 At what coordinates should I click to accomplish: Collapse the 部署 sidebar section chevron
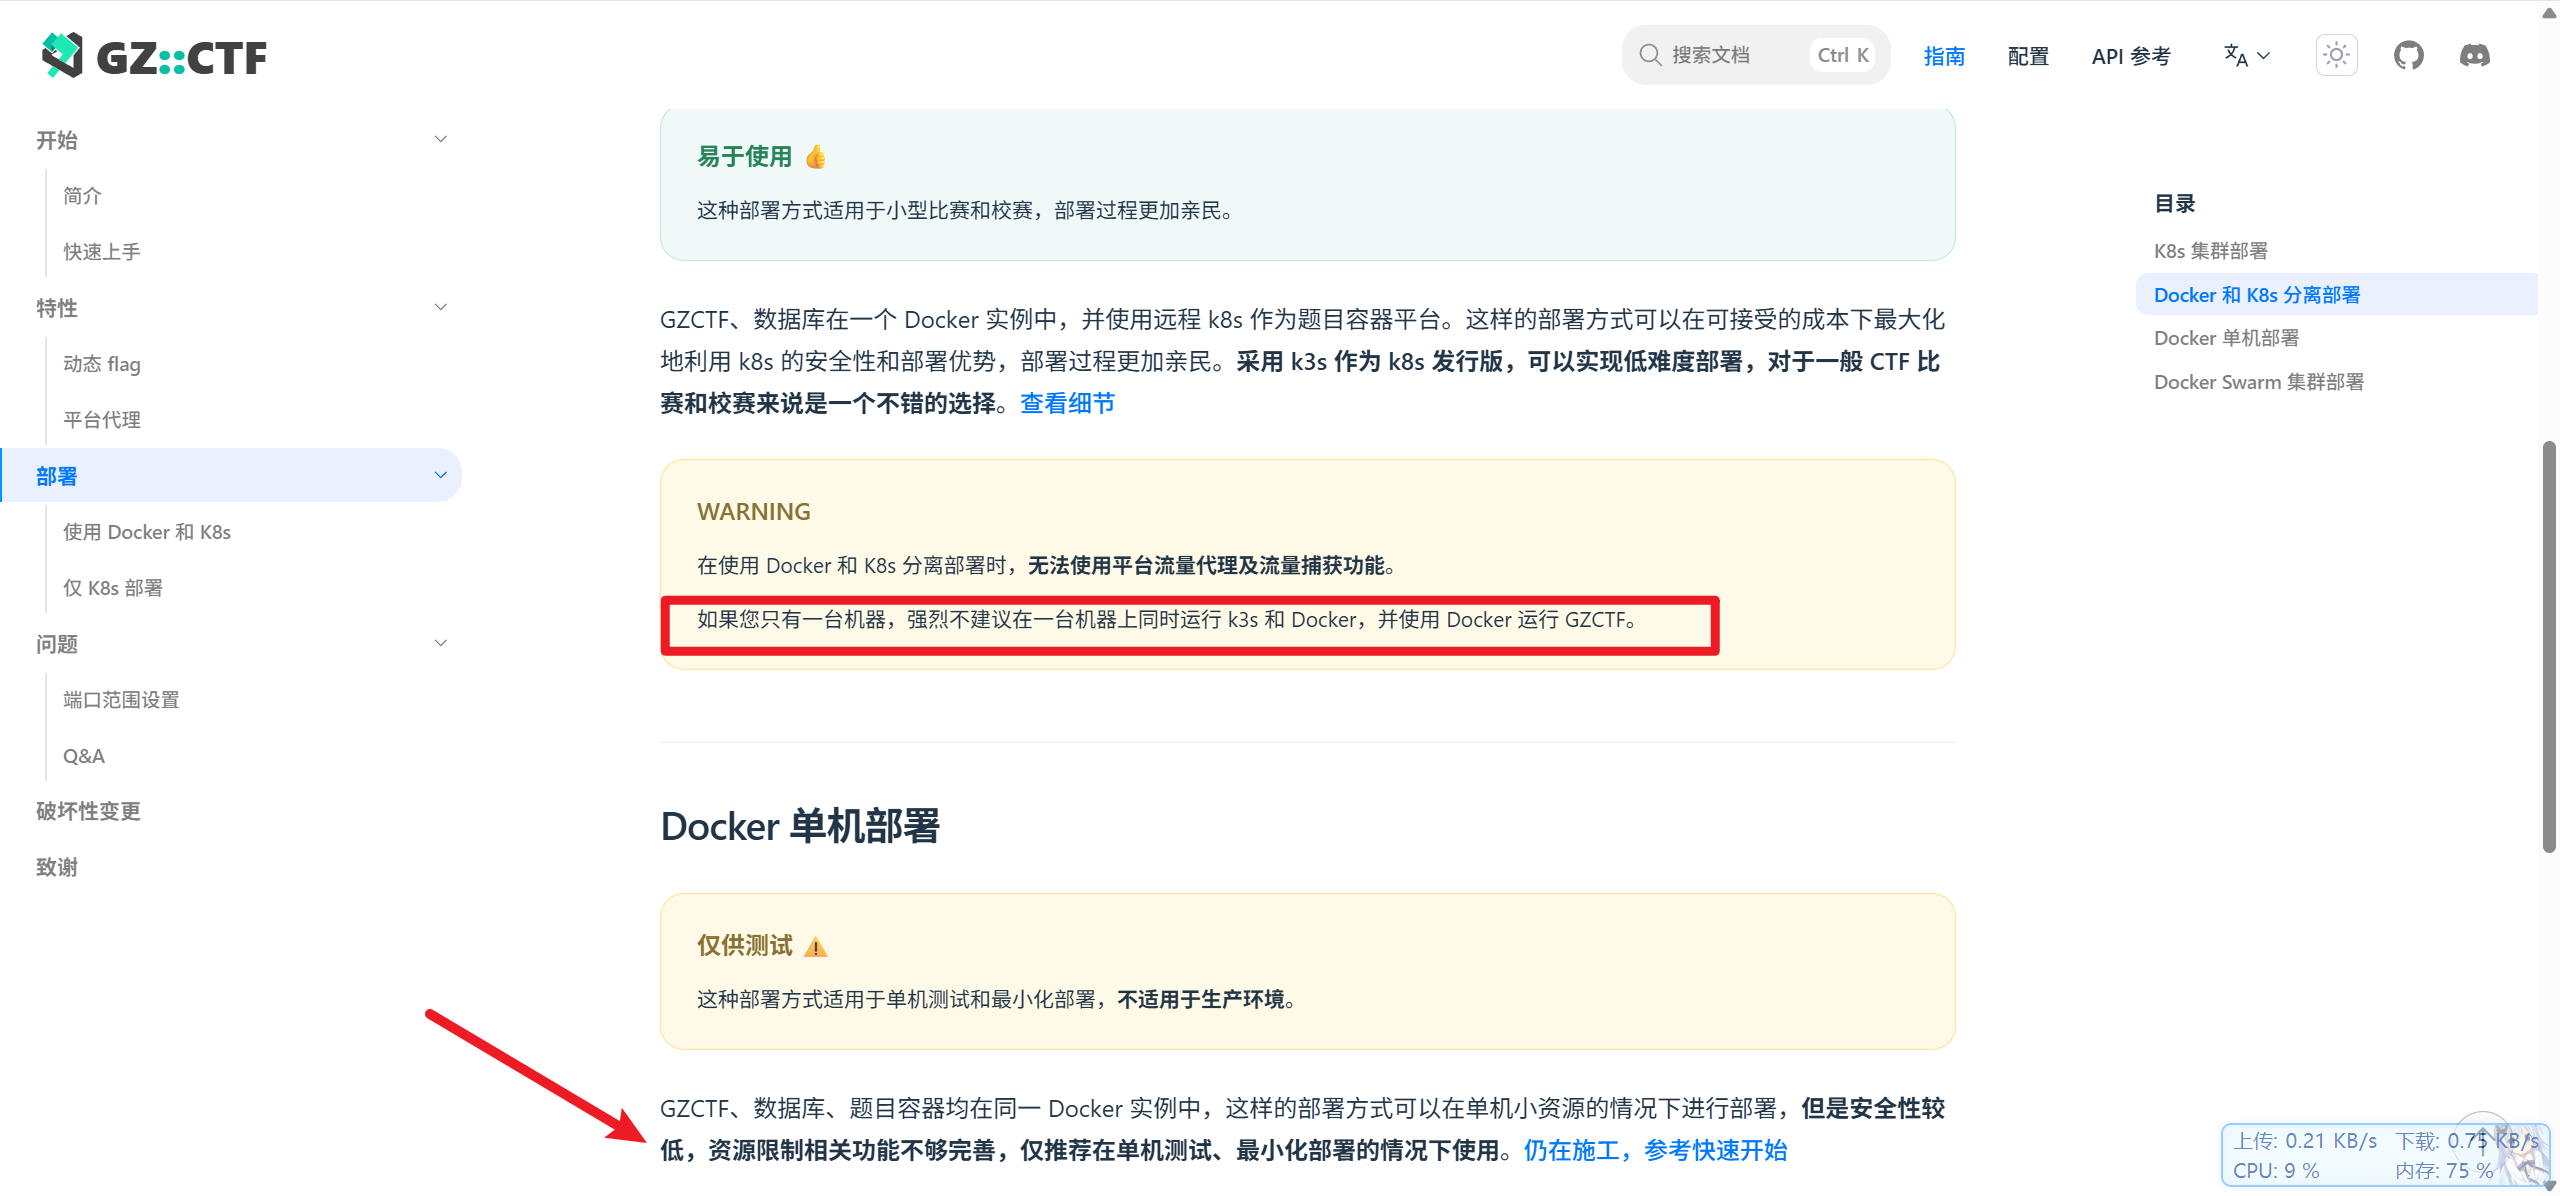(x=440, y=475)
